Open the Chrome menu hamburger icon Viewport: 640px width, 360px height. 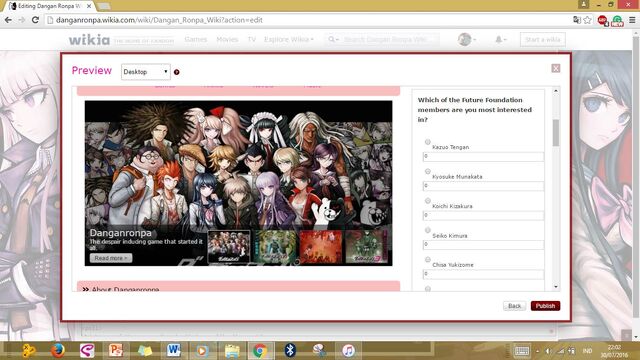[x=632, y=20]
